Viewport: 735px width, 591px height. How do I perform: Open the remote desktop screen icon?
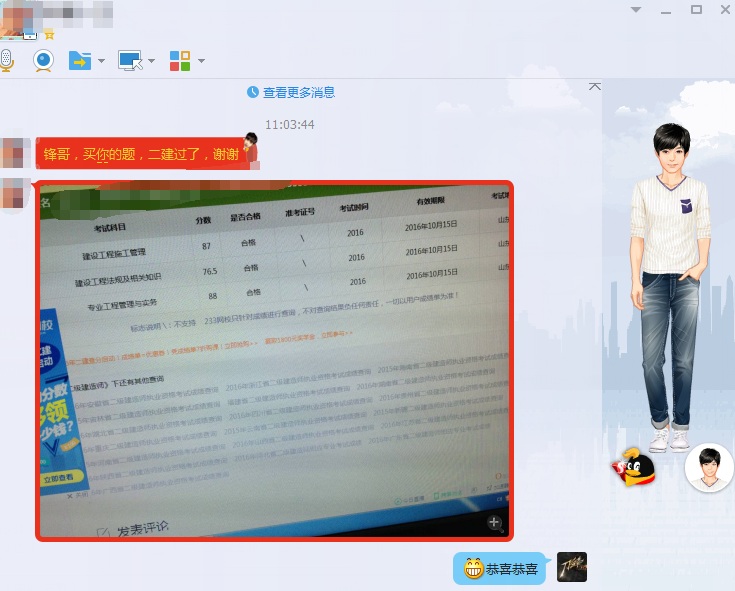[130, 60]
